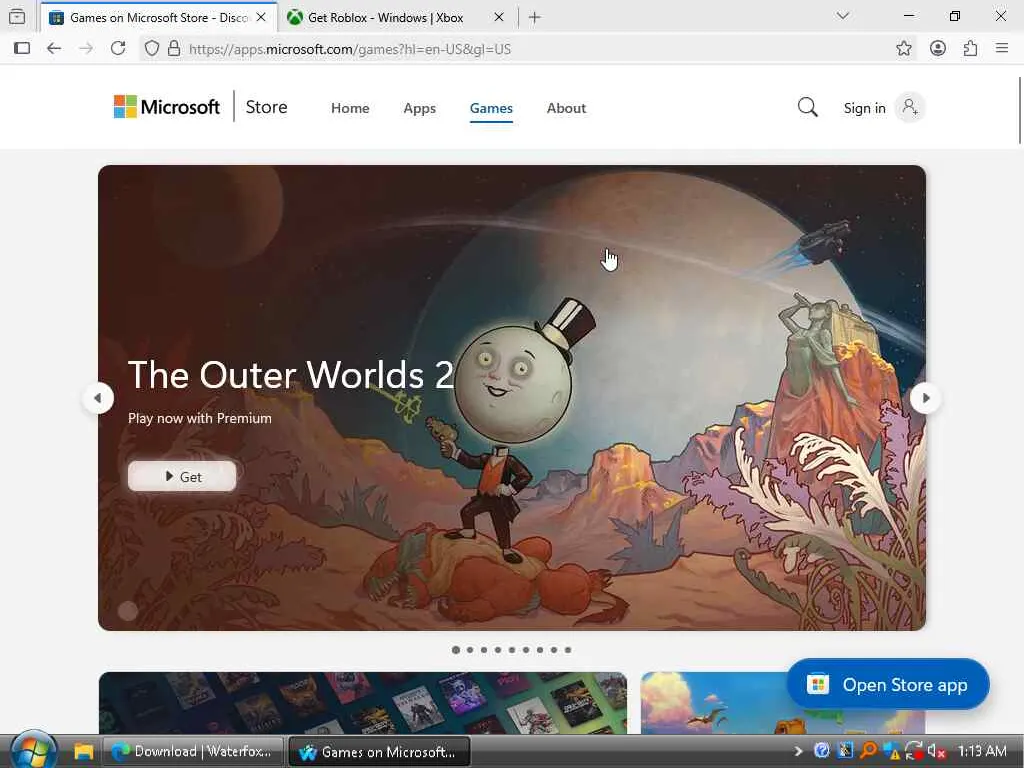The height and width of the screenshot is (768, 1024).
Task: Open the extensions puzzle icon
Action: (970, 48)
